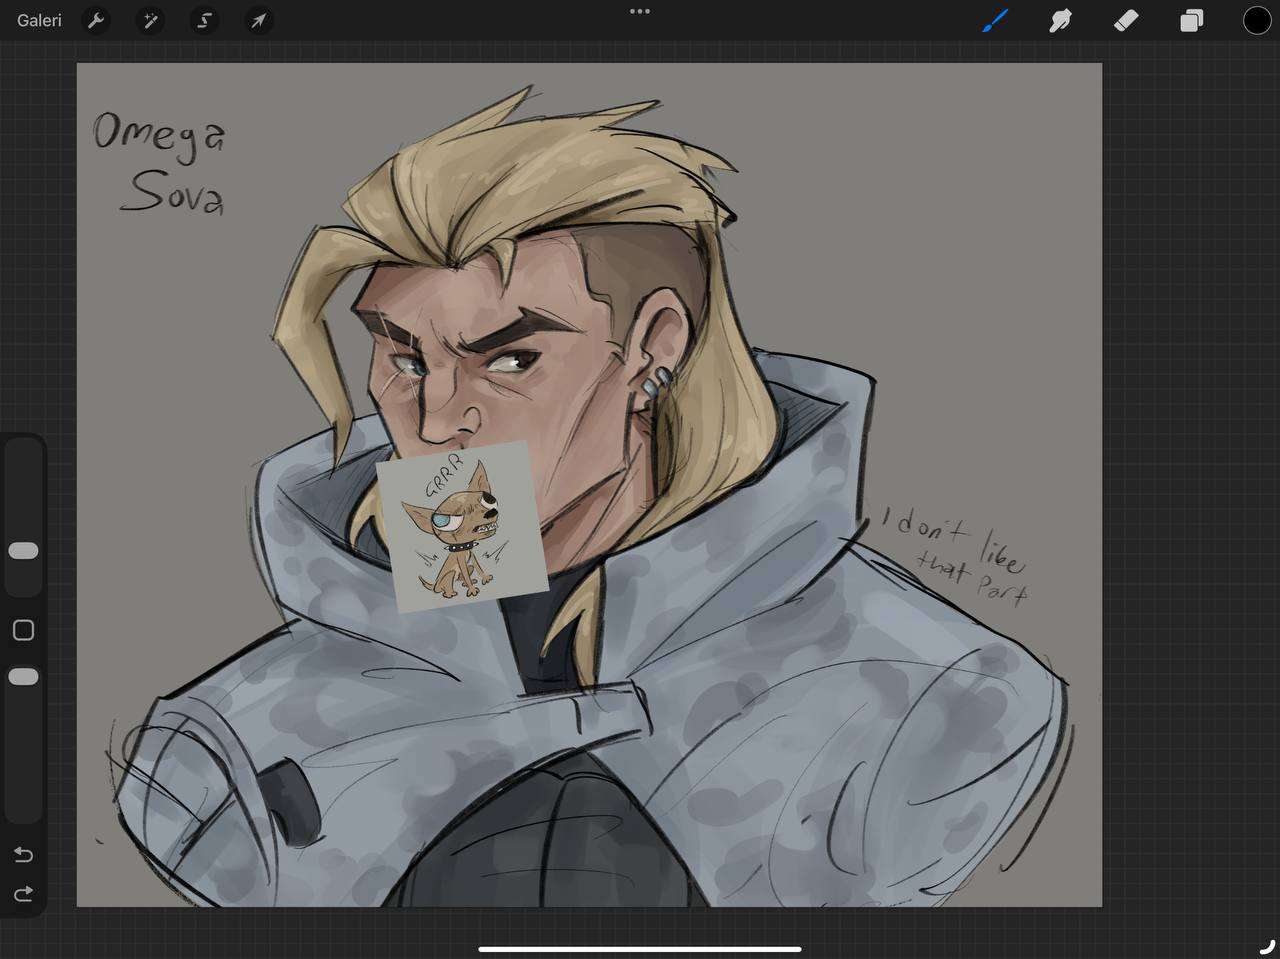The image size is (1280, 959).
Task: Open the Layers panel
Action: tap(1191, 20)
